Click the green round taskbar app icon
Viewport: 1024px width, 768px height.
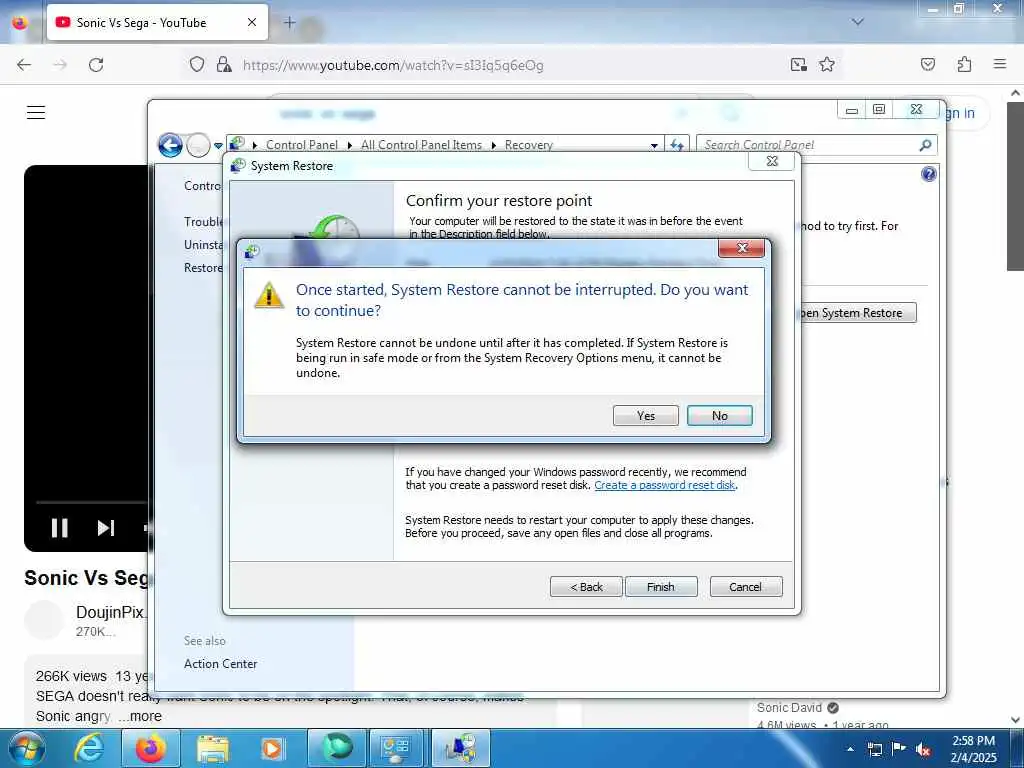tap(336, 748)
